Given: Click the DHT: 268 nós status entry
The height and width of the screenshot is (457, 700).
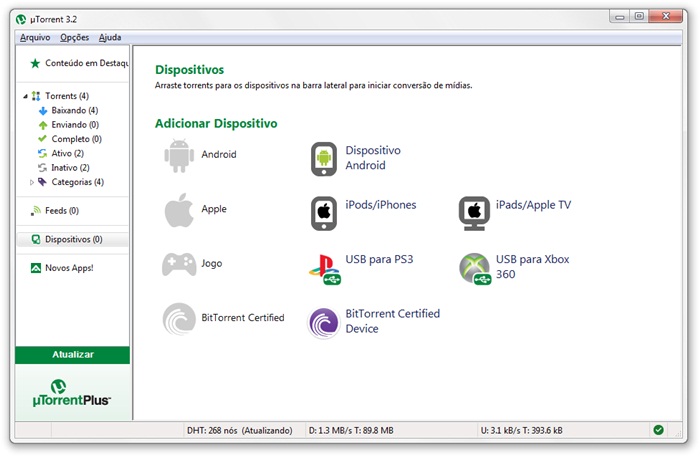Looking at the screenshot, I should click(239, 430).
